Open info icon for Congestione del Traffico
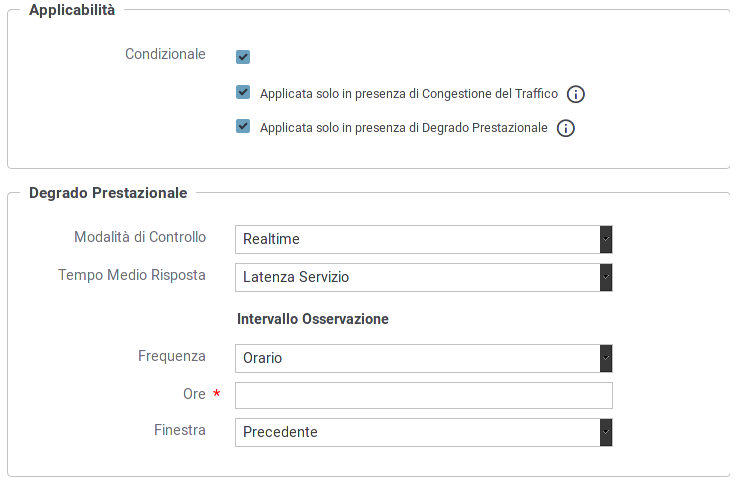 (576, 94)
